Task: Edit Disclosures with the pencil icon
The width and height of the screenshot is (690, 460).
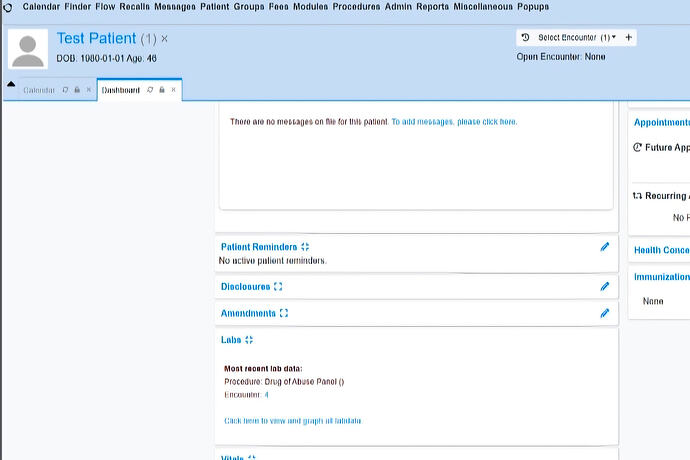Action: point(605,287)
